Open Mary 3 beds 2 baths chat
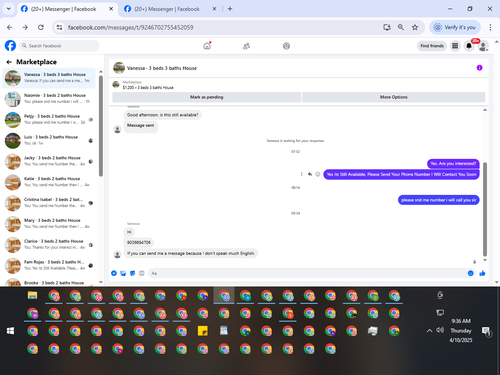Viewport: 500px width, 375px height. click(49, 223)
